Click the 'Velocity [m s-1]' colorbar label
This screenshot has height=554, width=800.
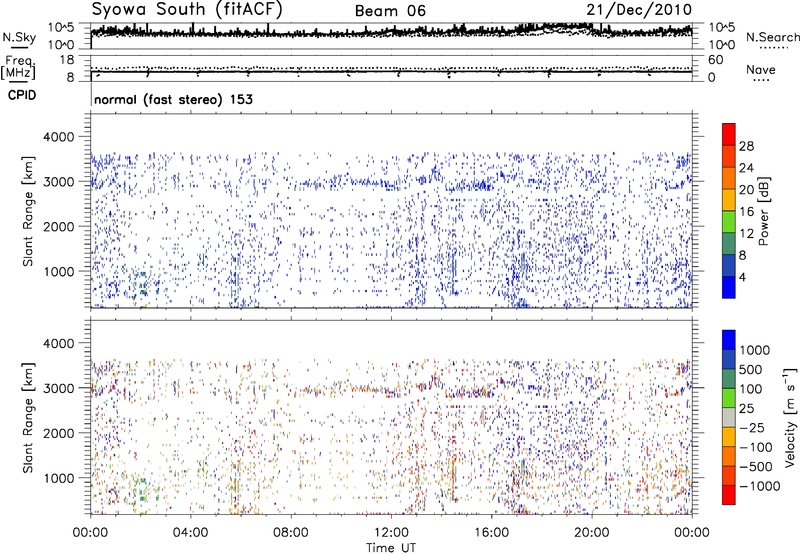[x=790, y=417]
